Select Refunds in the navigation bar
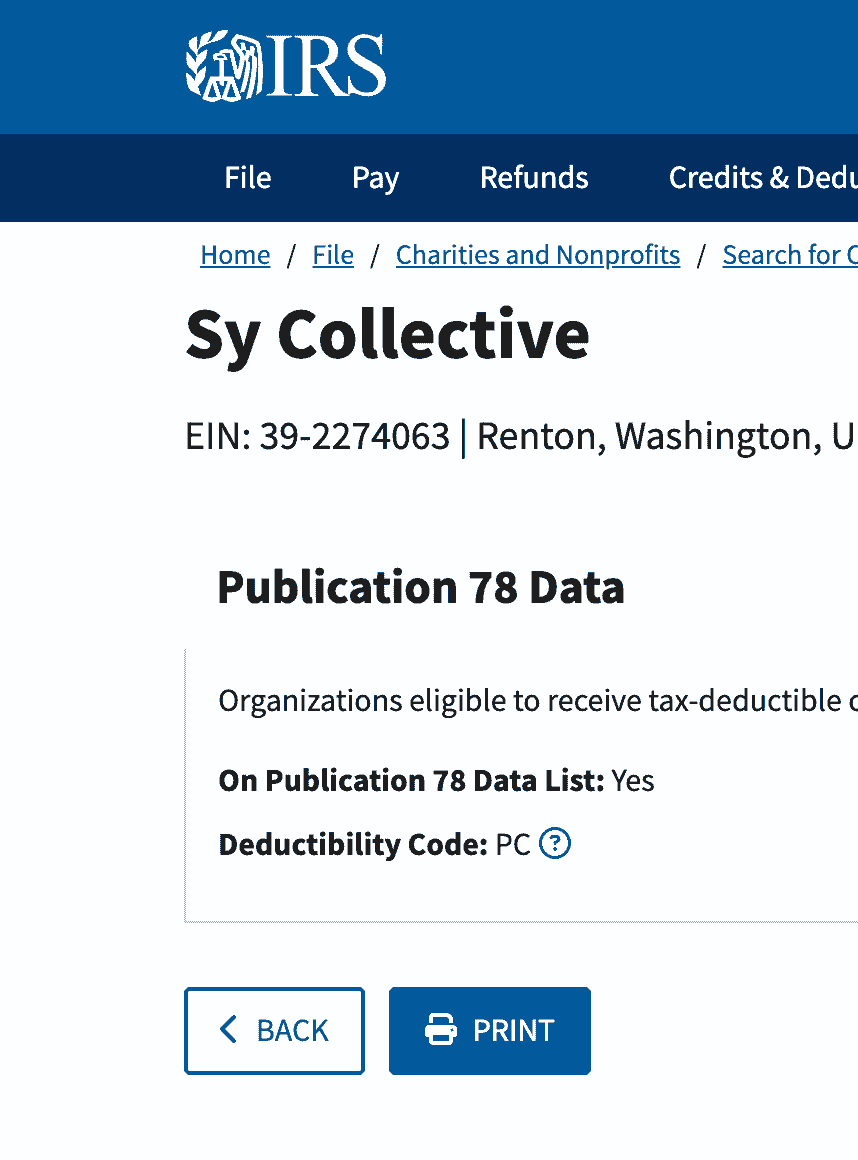858x1160 pixels. (534, 178)
